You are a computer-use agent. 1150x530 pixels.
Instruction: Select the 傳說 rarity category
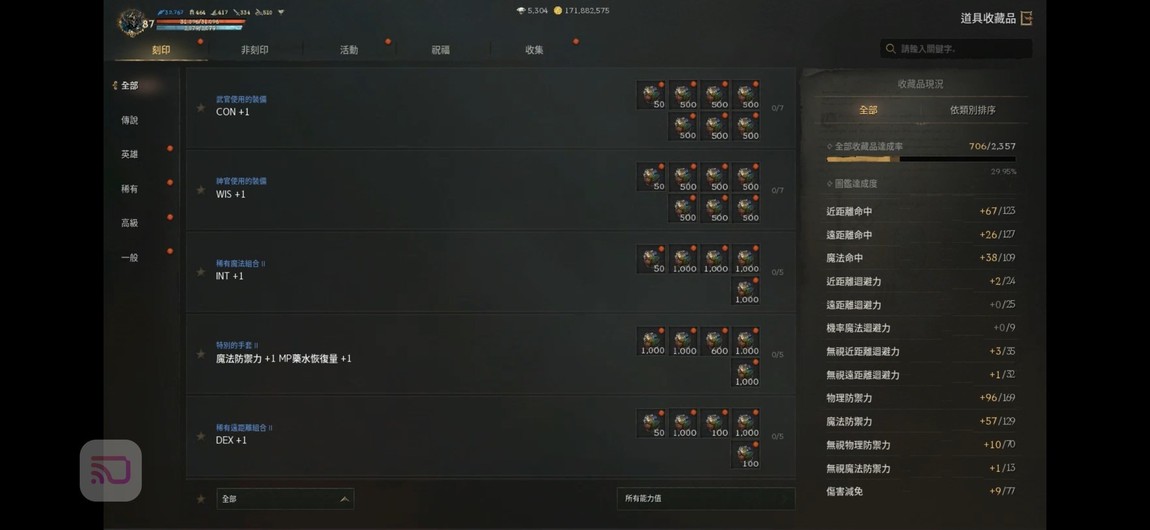pyautogui.click(x=130, y=120)
